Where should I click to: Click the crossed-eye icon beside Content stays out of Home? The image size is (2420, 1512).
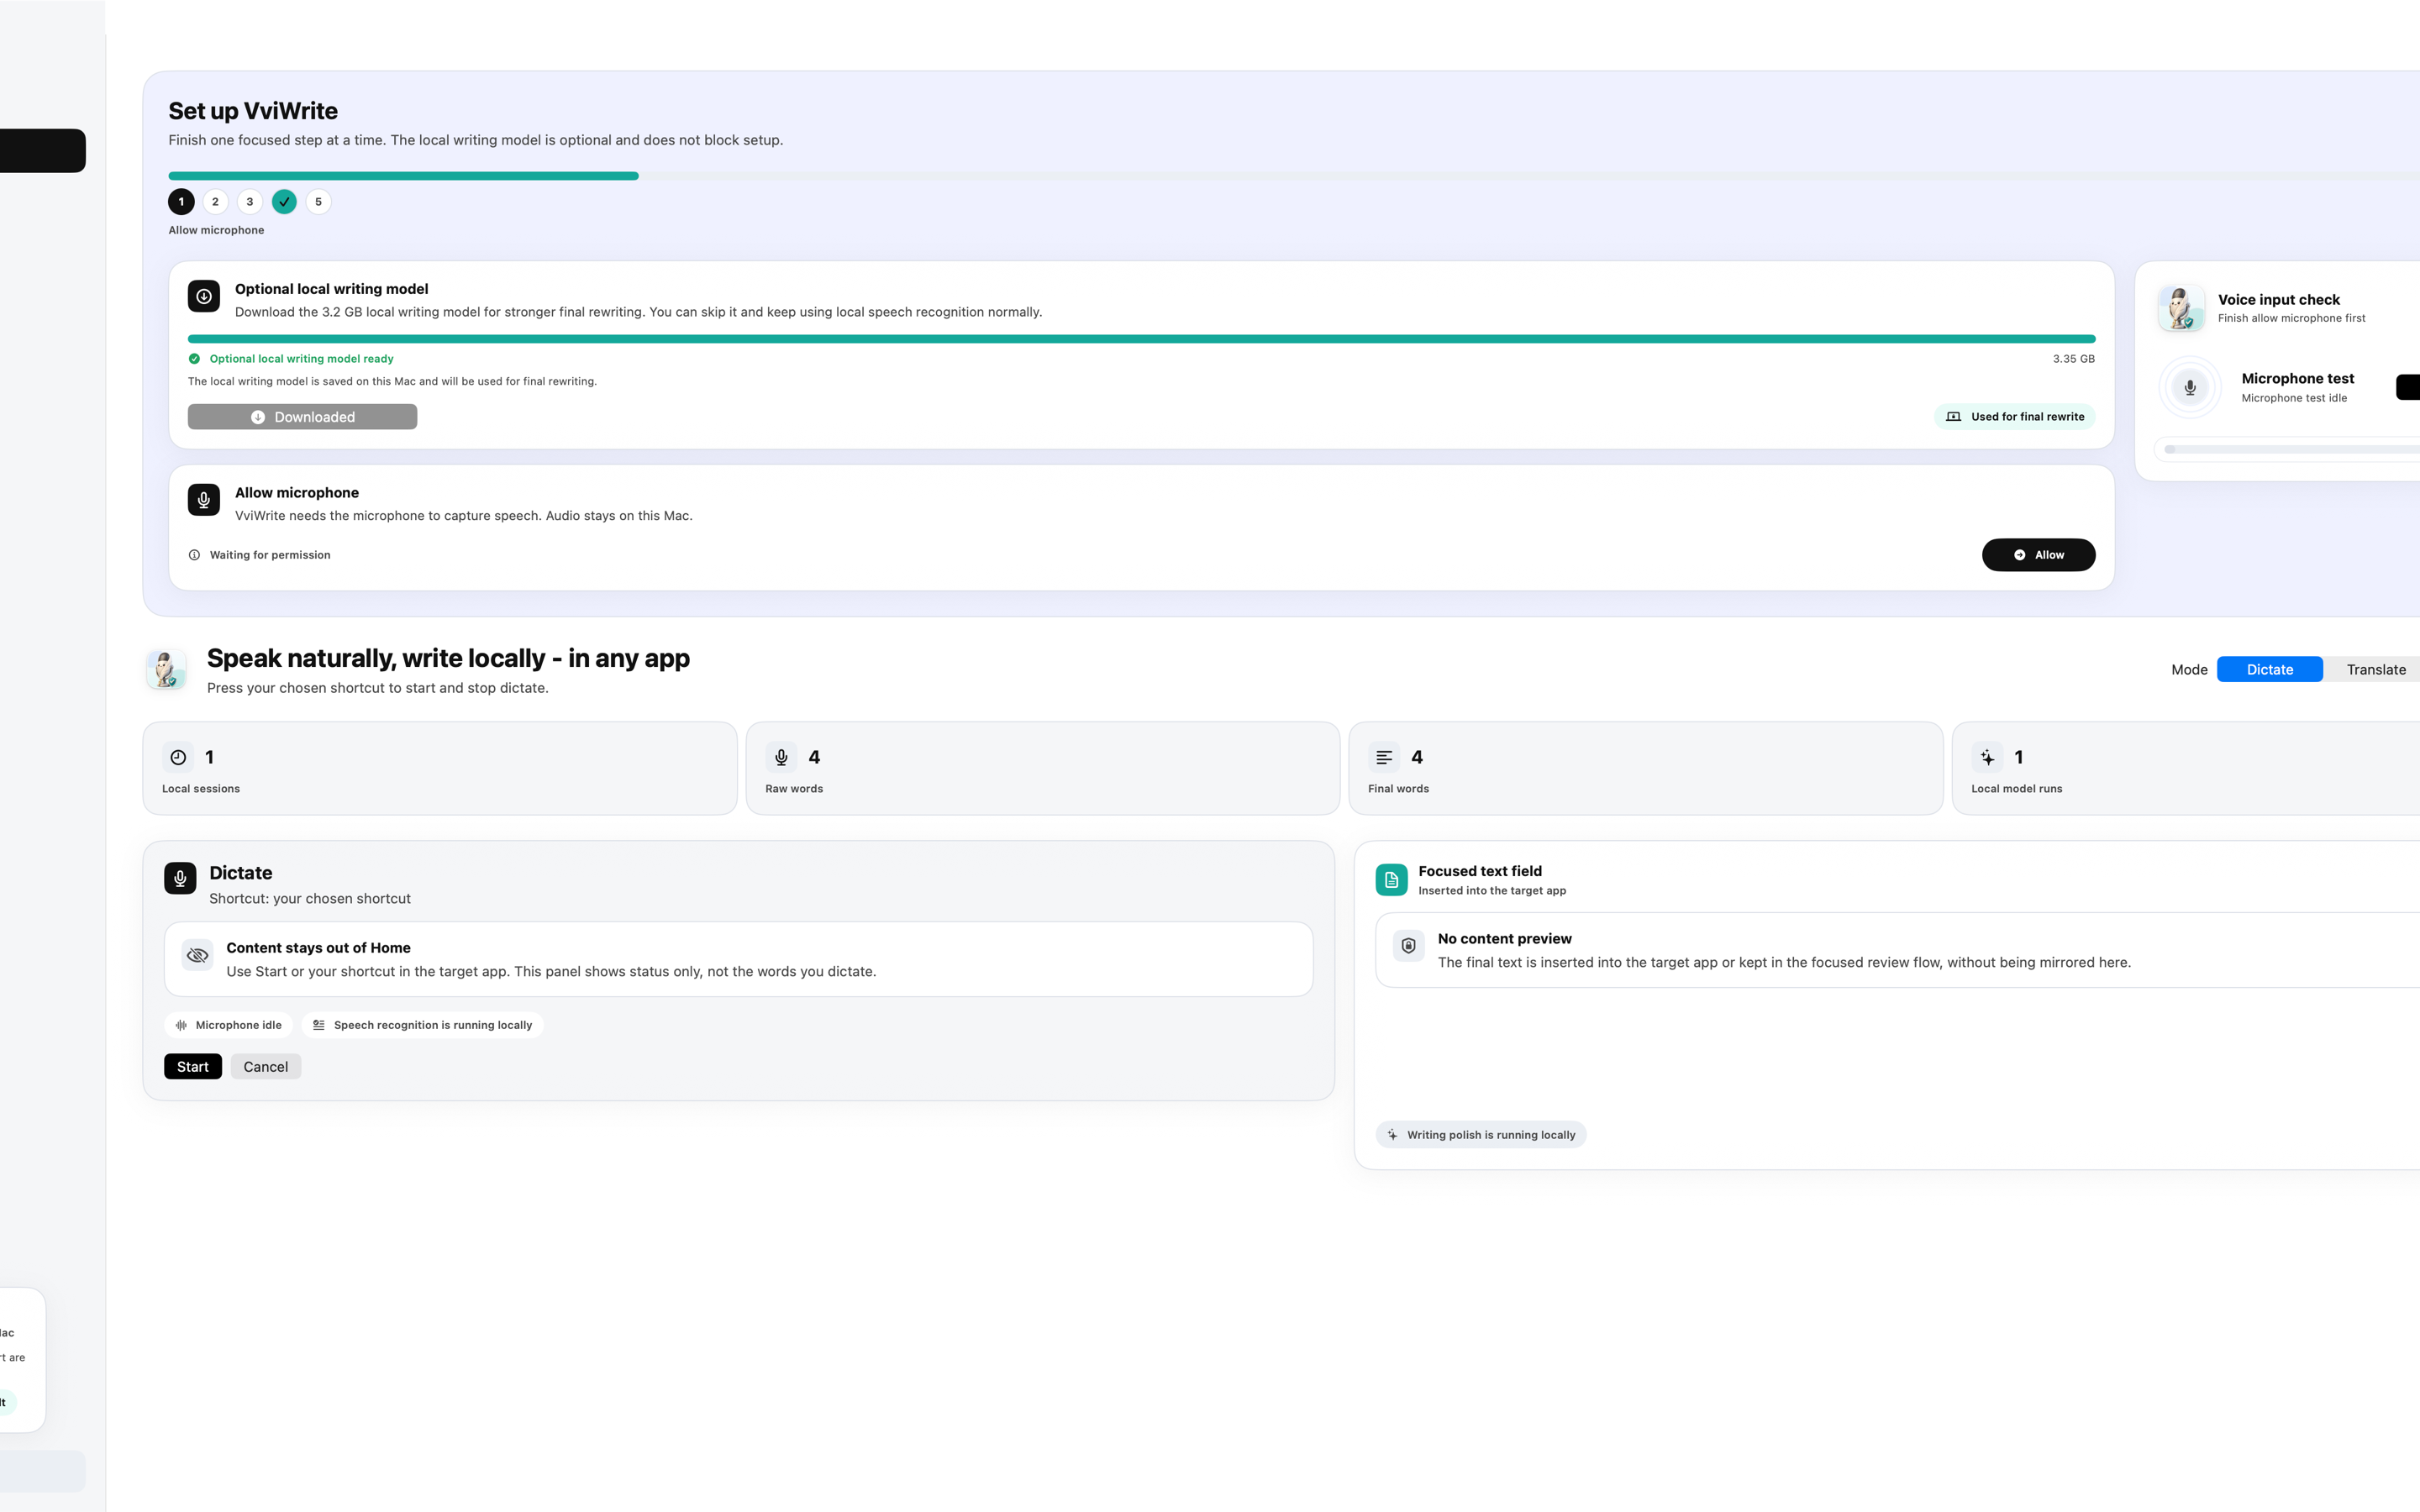[x=198, y=955]
